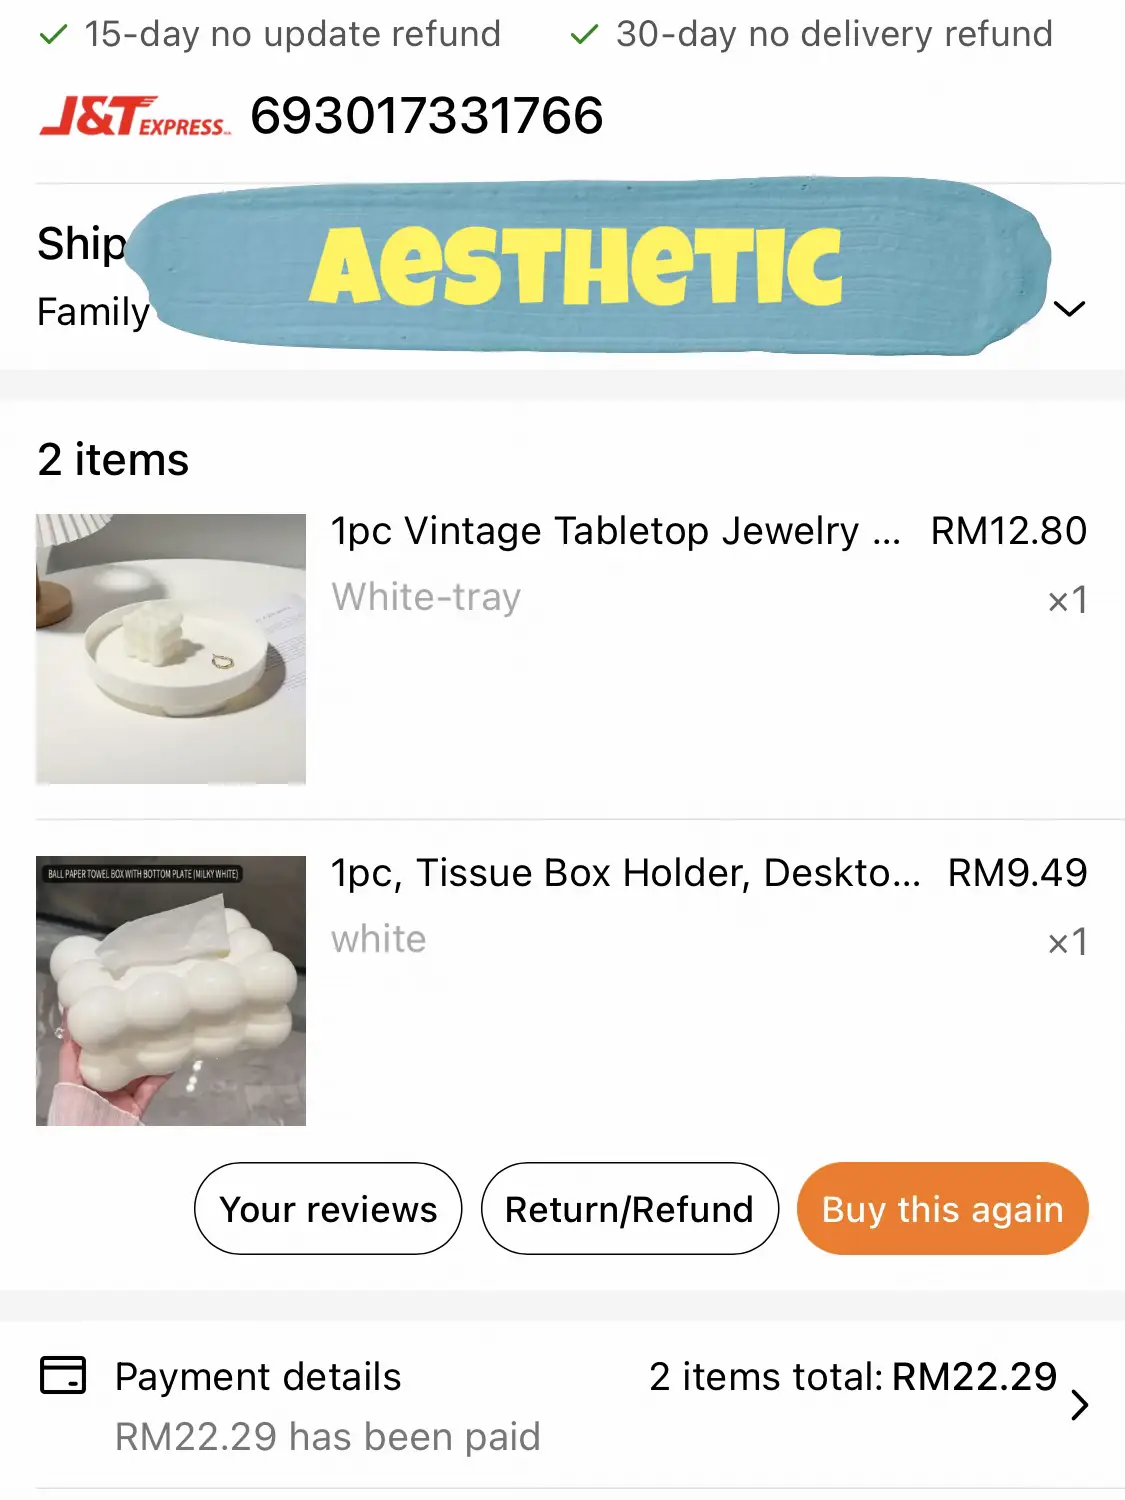This screenshot has height=1500, width=1125.
Task: Click the 30-day no delivery refund checkmark
Action: pyautogui.click(x=583, y=35)
